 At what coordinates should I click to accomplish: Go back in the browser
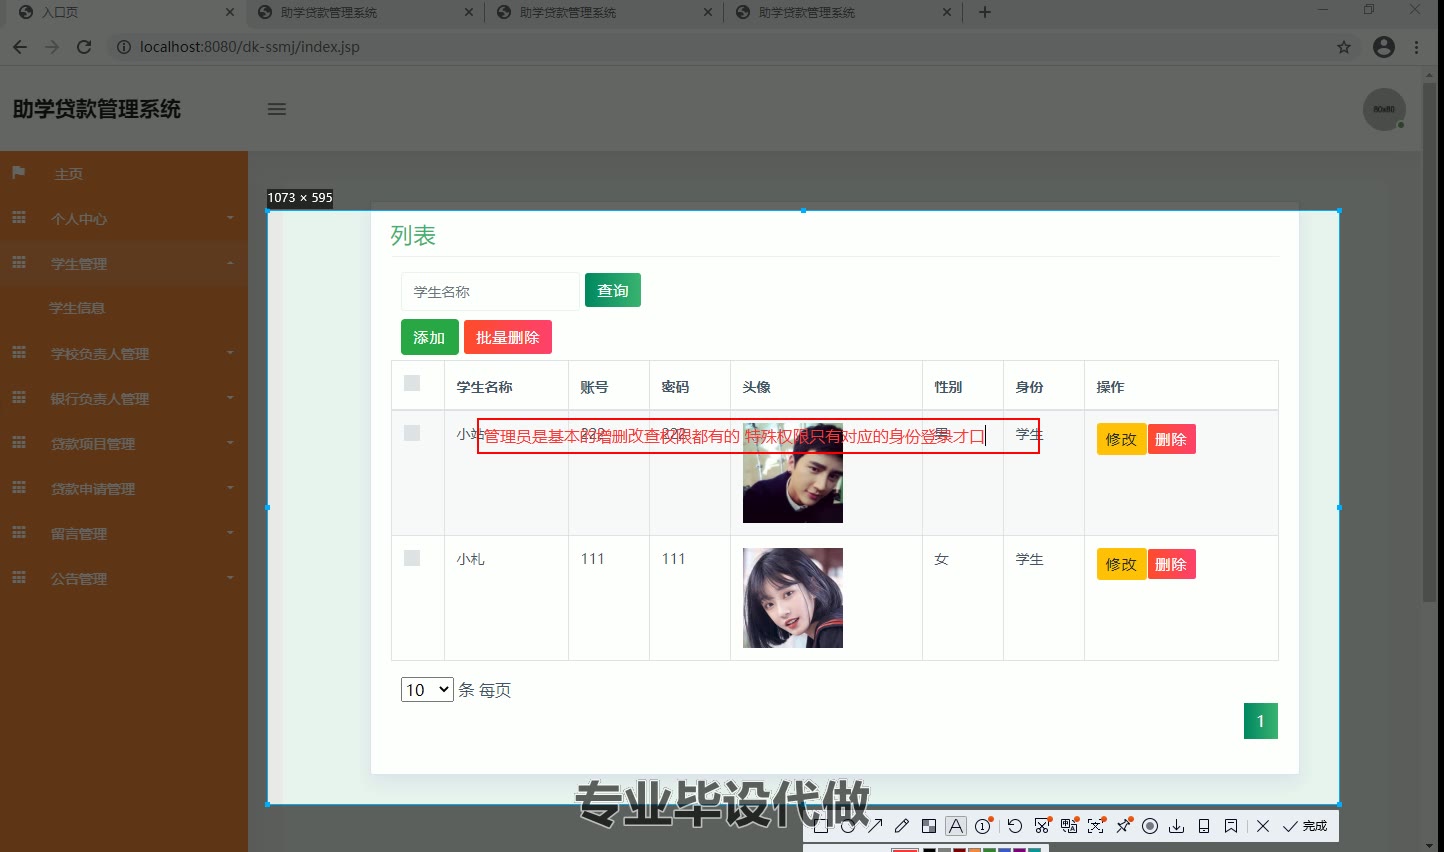20,47
